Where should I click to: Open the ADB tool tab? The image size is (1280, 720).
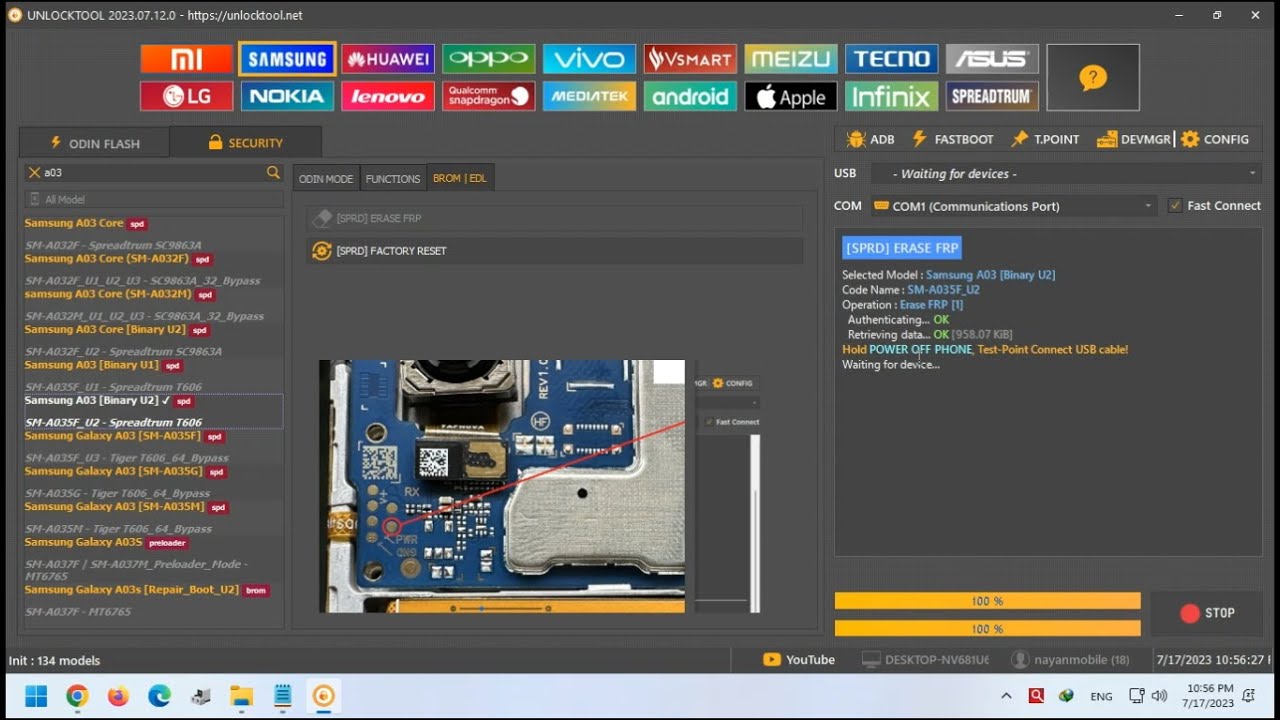[x=870, y=140]
